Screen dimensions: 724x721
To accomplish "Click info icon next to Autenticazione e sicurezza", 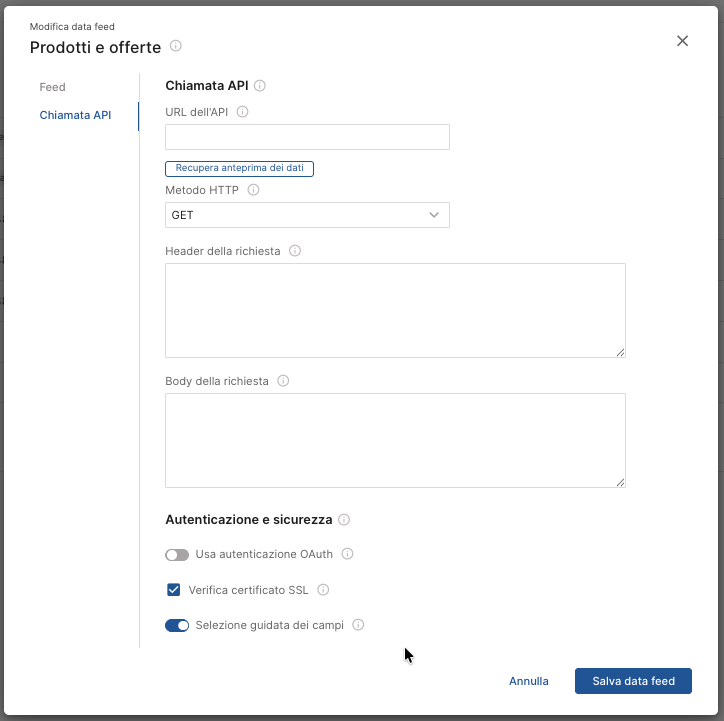I will [344, 520].
